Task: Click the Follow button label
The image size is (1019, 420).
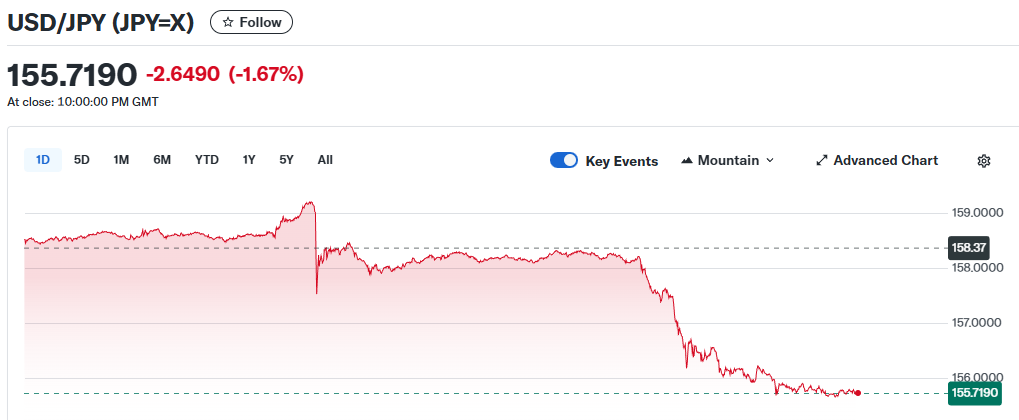Action: click(260, 22)
